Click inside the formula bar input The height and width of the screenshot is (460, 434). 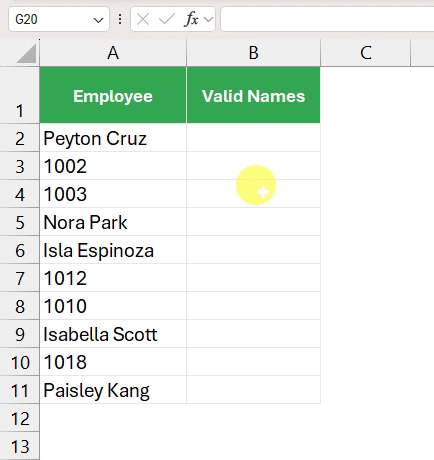tap(327, 19)
